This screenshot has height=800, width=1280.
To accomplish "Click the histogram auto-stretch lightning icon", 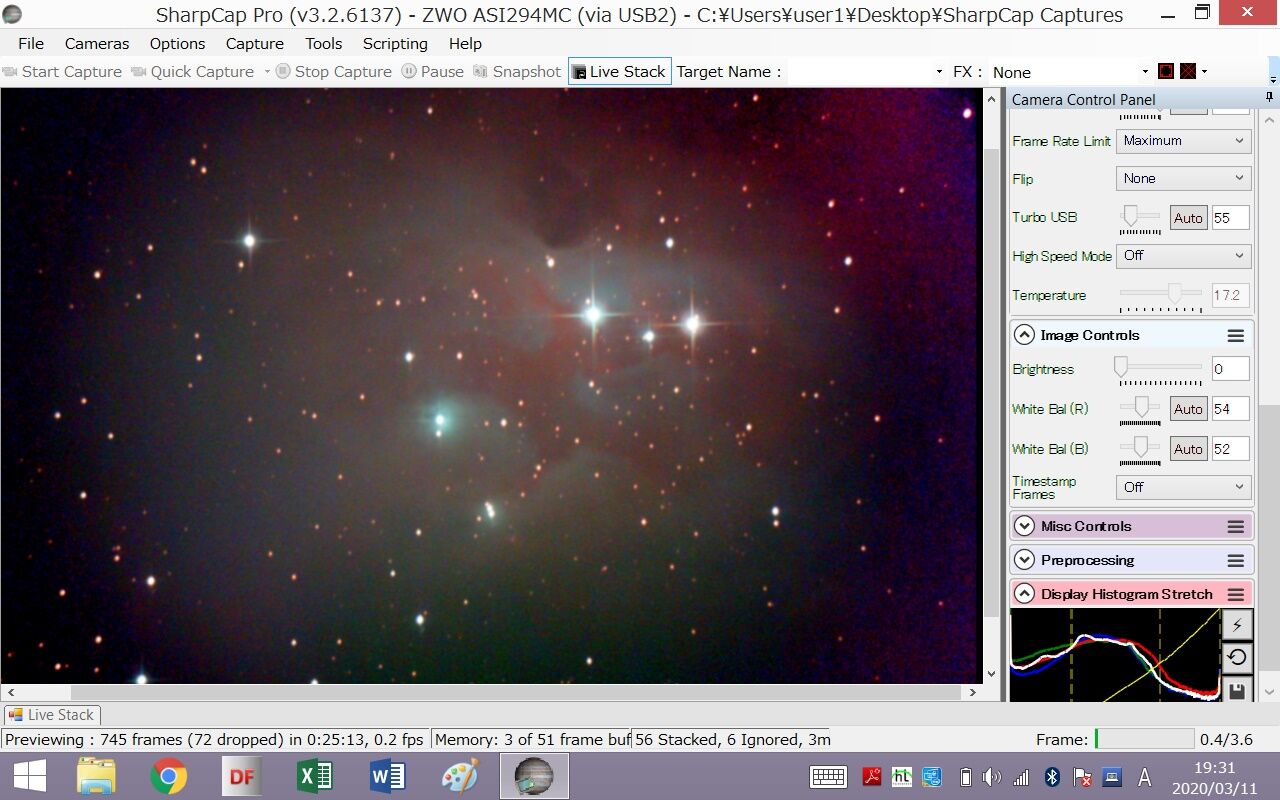I will 1237,625.
